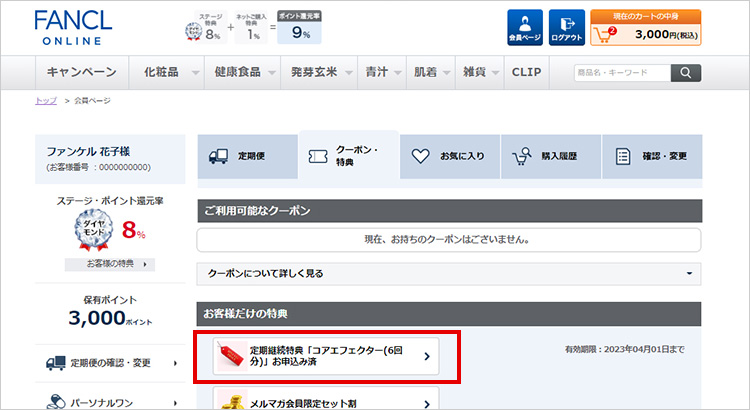Viewport: 750px width, 410px height.
Task: Click the 保有ポイント 3,000 value
Action: point(110,318)
